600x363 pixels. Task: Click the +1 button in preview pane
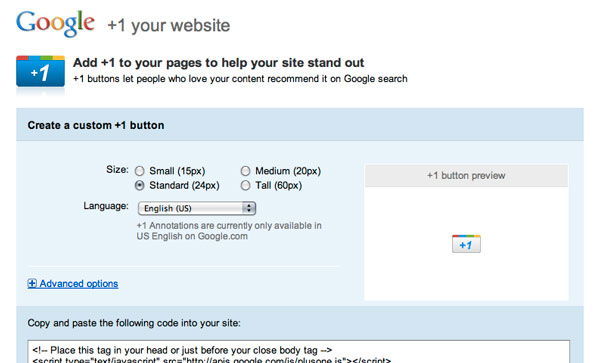tap(466, 244)
